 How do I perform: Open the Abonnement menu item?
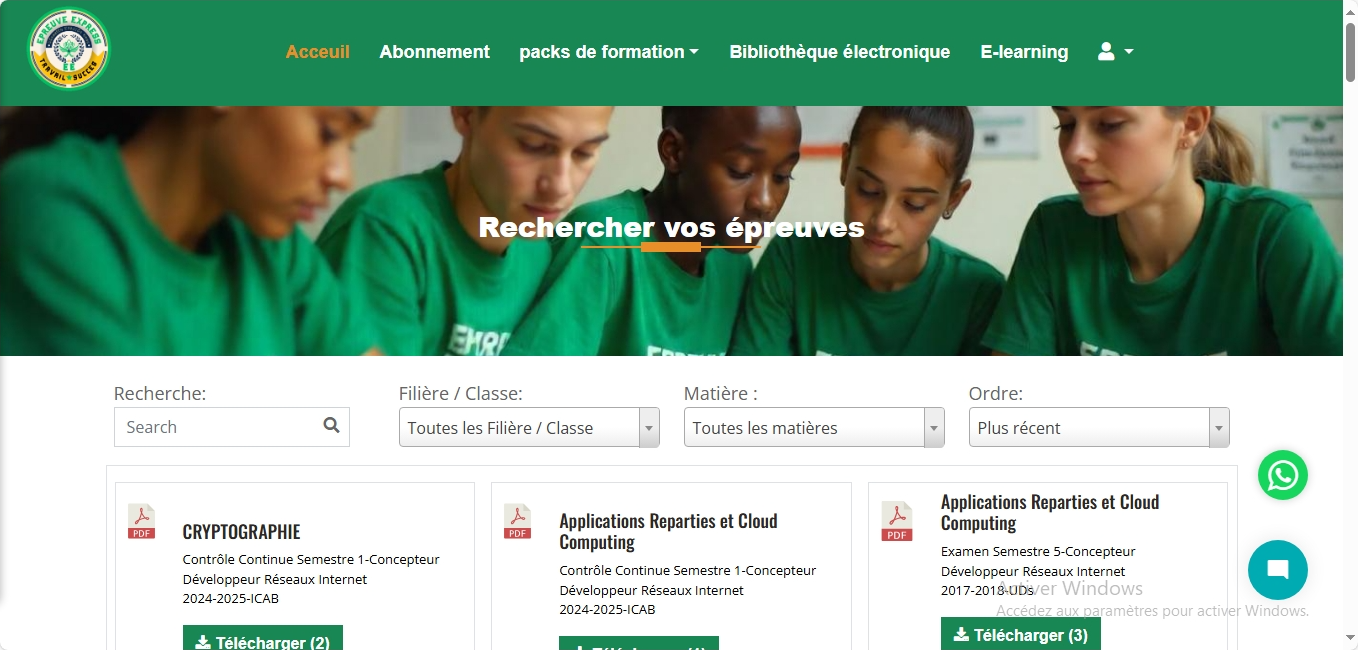point(435,52)
